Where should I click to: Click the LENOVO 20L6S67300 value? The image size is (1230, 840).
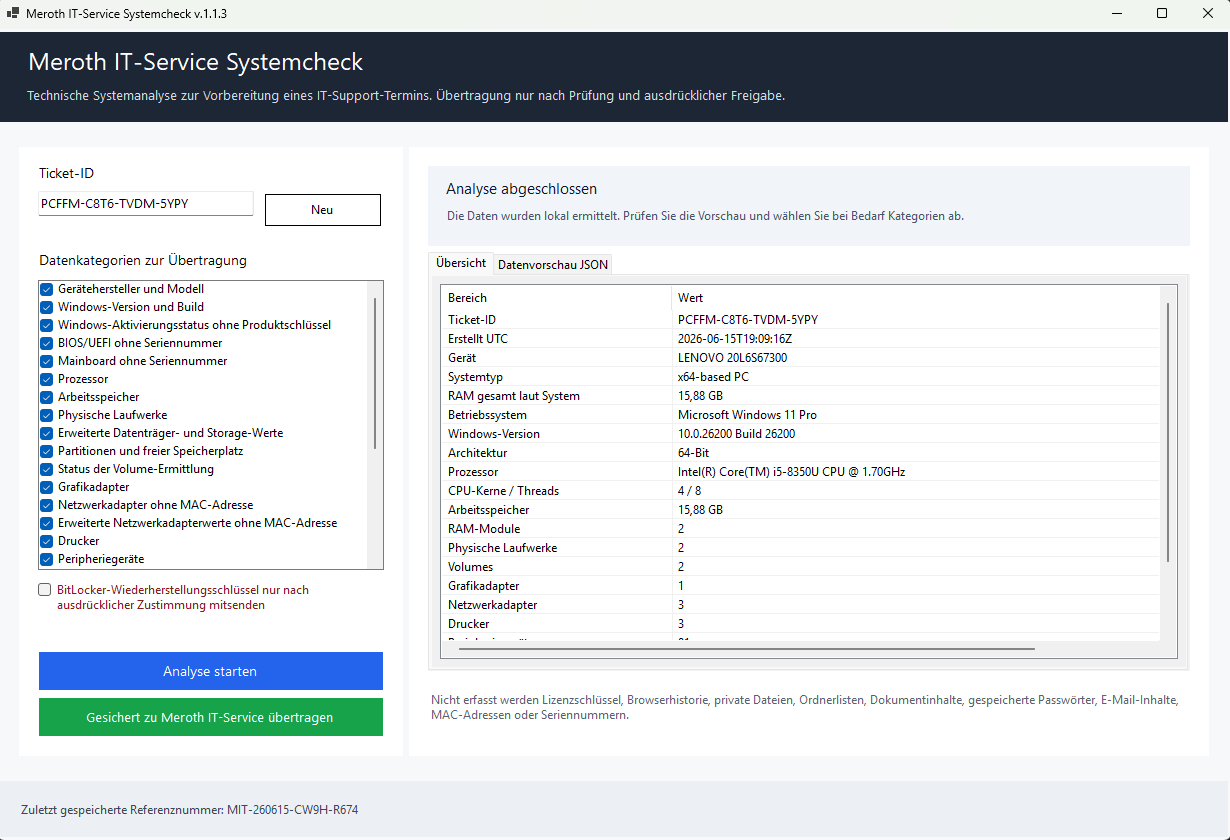733,358
